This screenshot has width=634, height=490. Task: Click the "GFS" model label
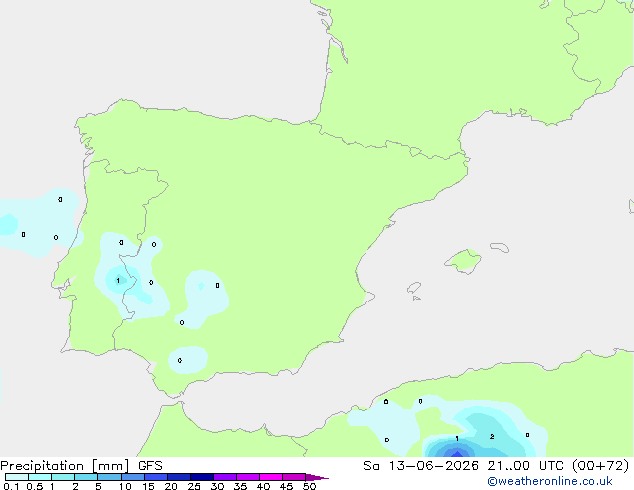point(150,466)
